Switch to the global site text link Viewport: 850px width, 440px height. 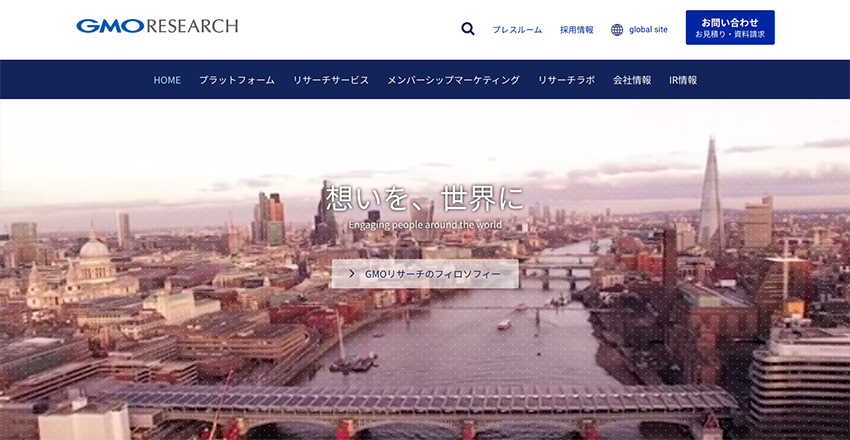(648, 30)
